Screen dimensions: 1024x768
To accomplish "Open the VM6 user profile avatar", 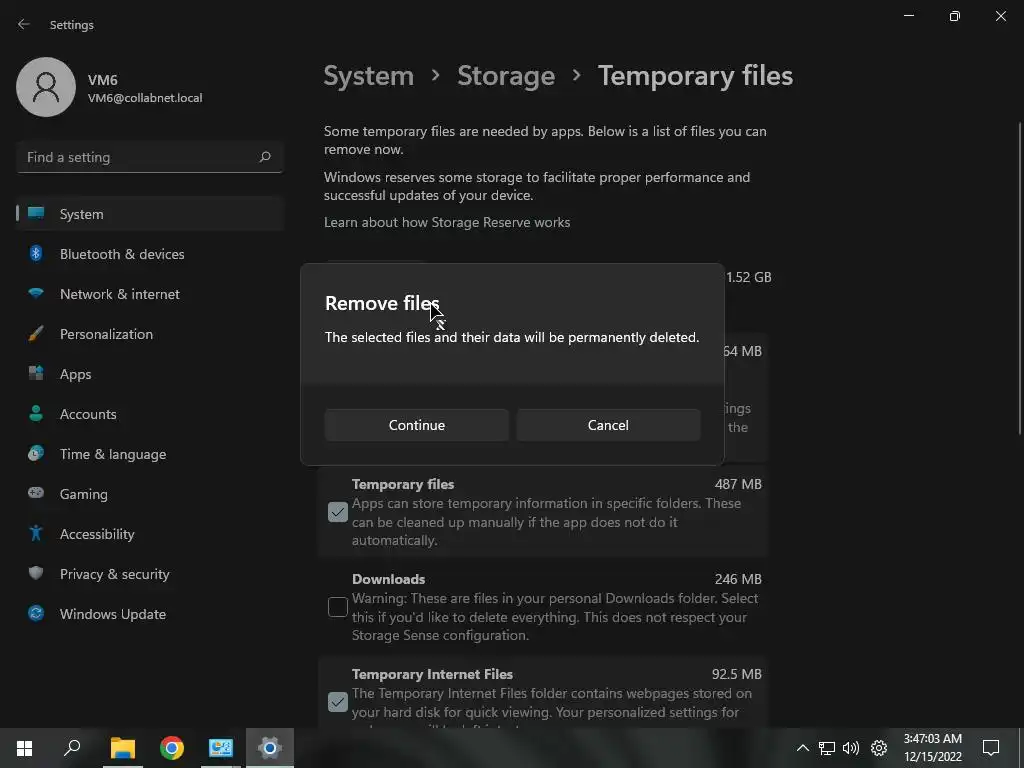I will tap(46, 87).
